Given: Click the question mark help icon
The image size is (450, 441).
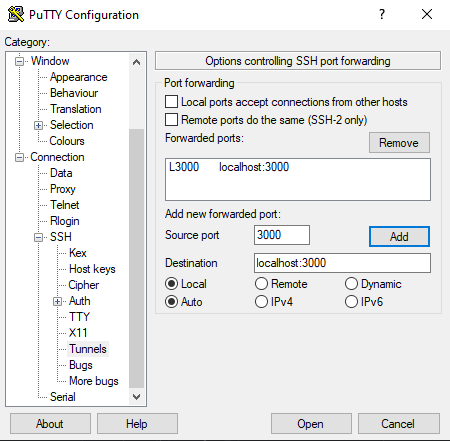Looking at the screenshot, I should click(382, 14).
